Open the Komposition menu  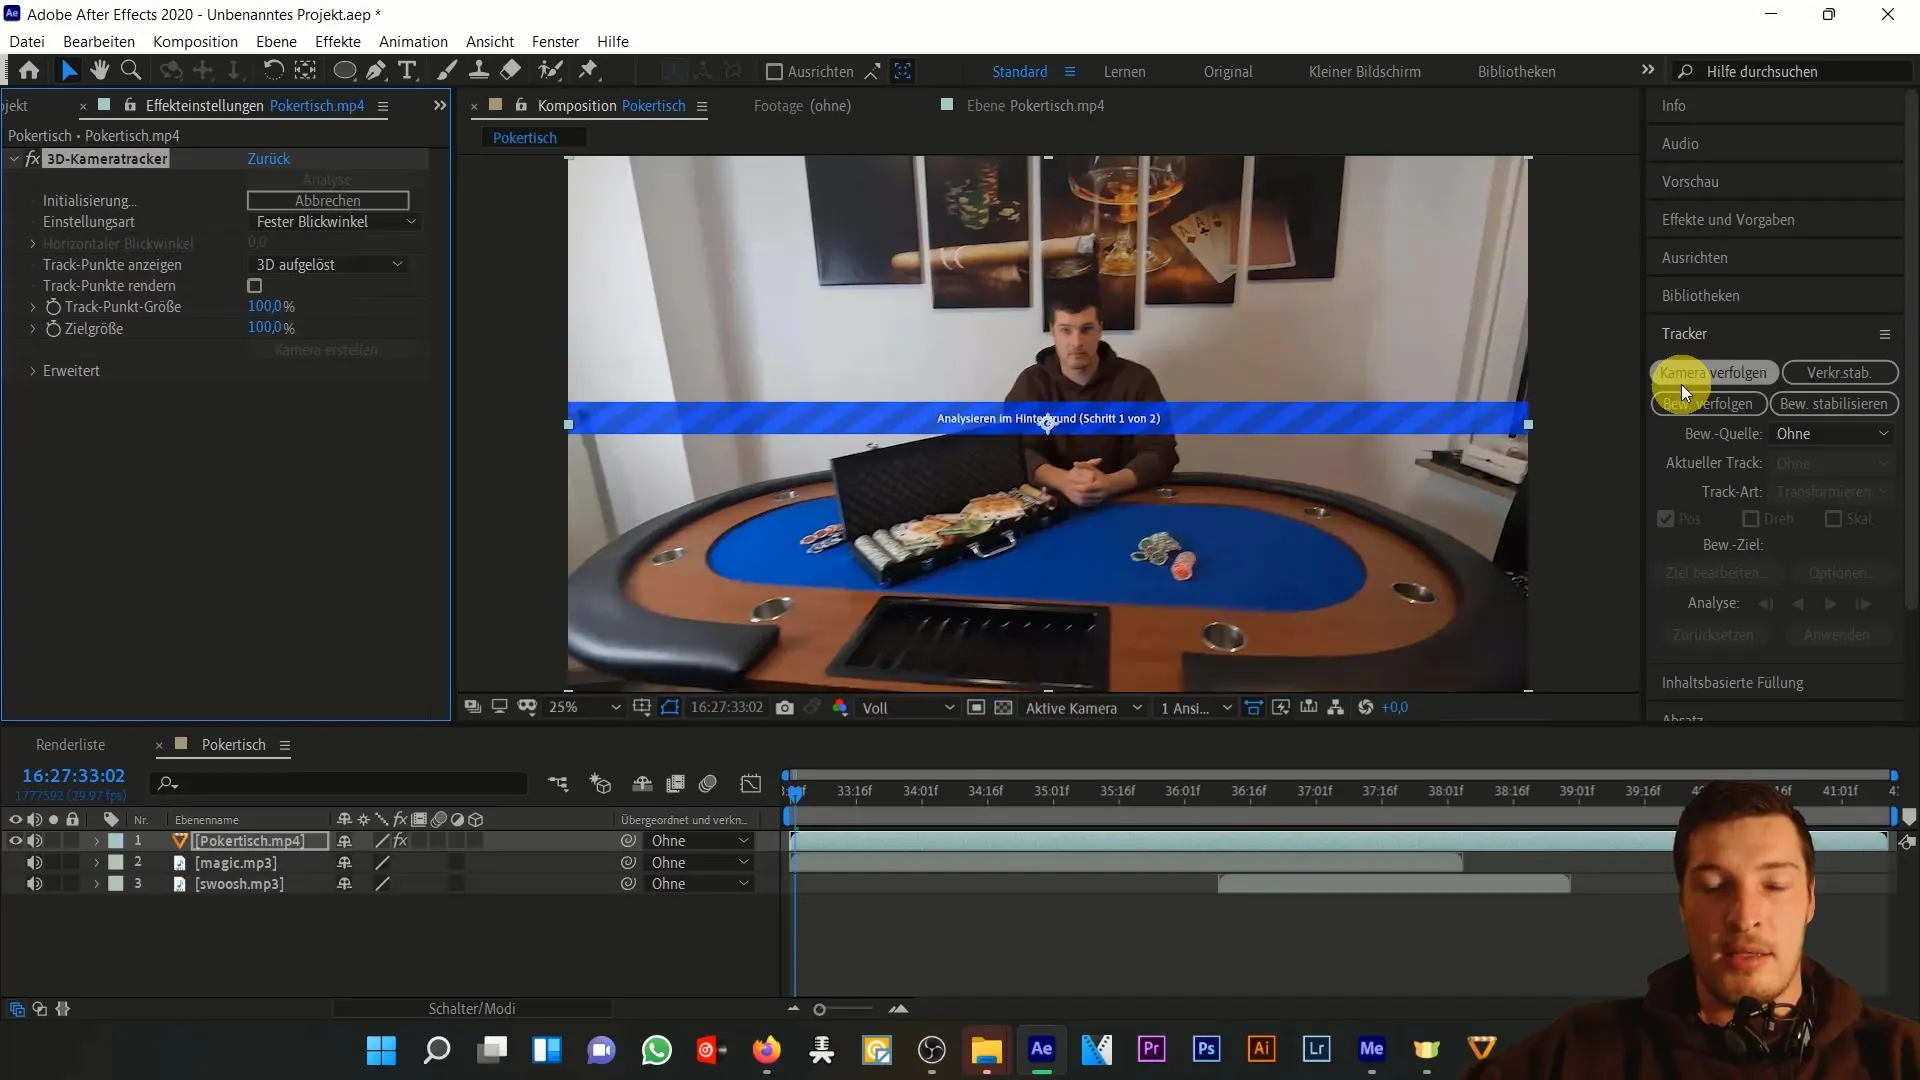(x=195, y=42)
